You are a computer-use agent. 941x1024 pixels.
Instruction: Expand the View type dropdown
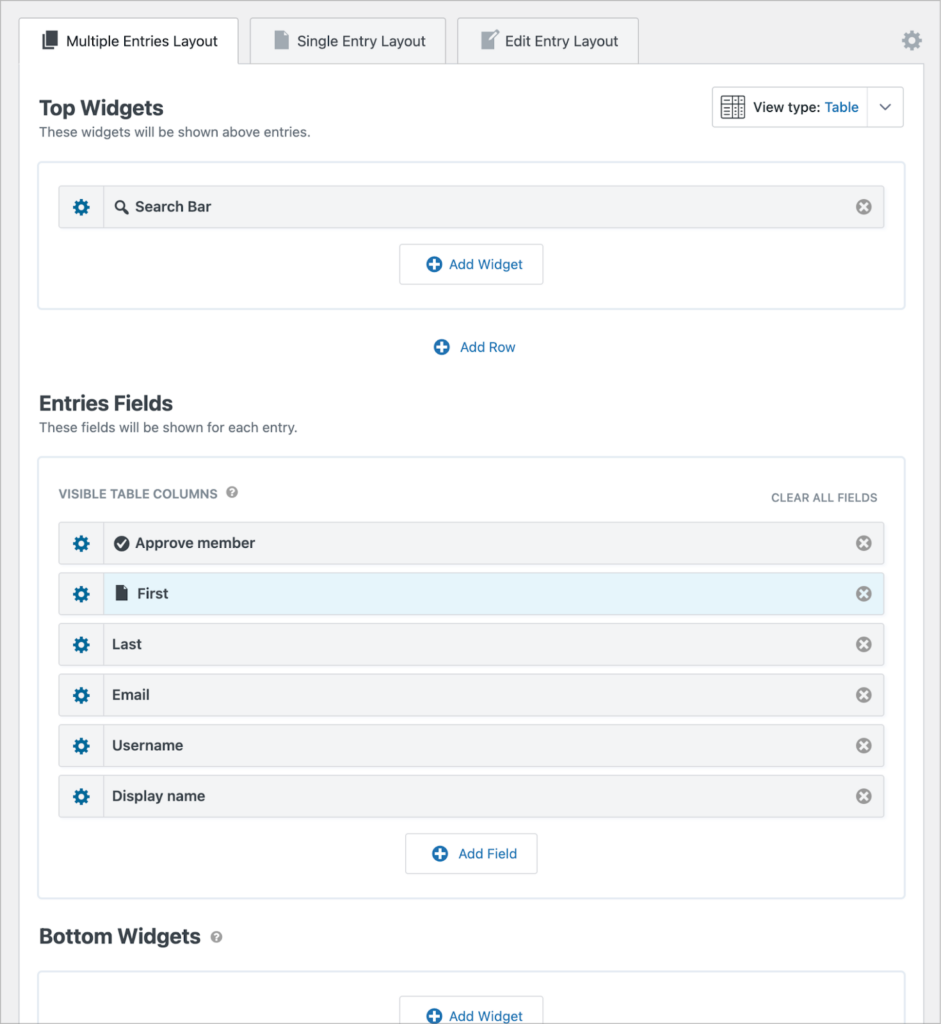point(886,107)
